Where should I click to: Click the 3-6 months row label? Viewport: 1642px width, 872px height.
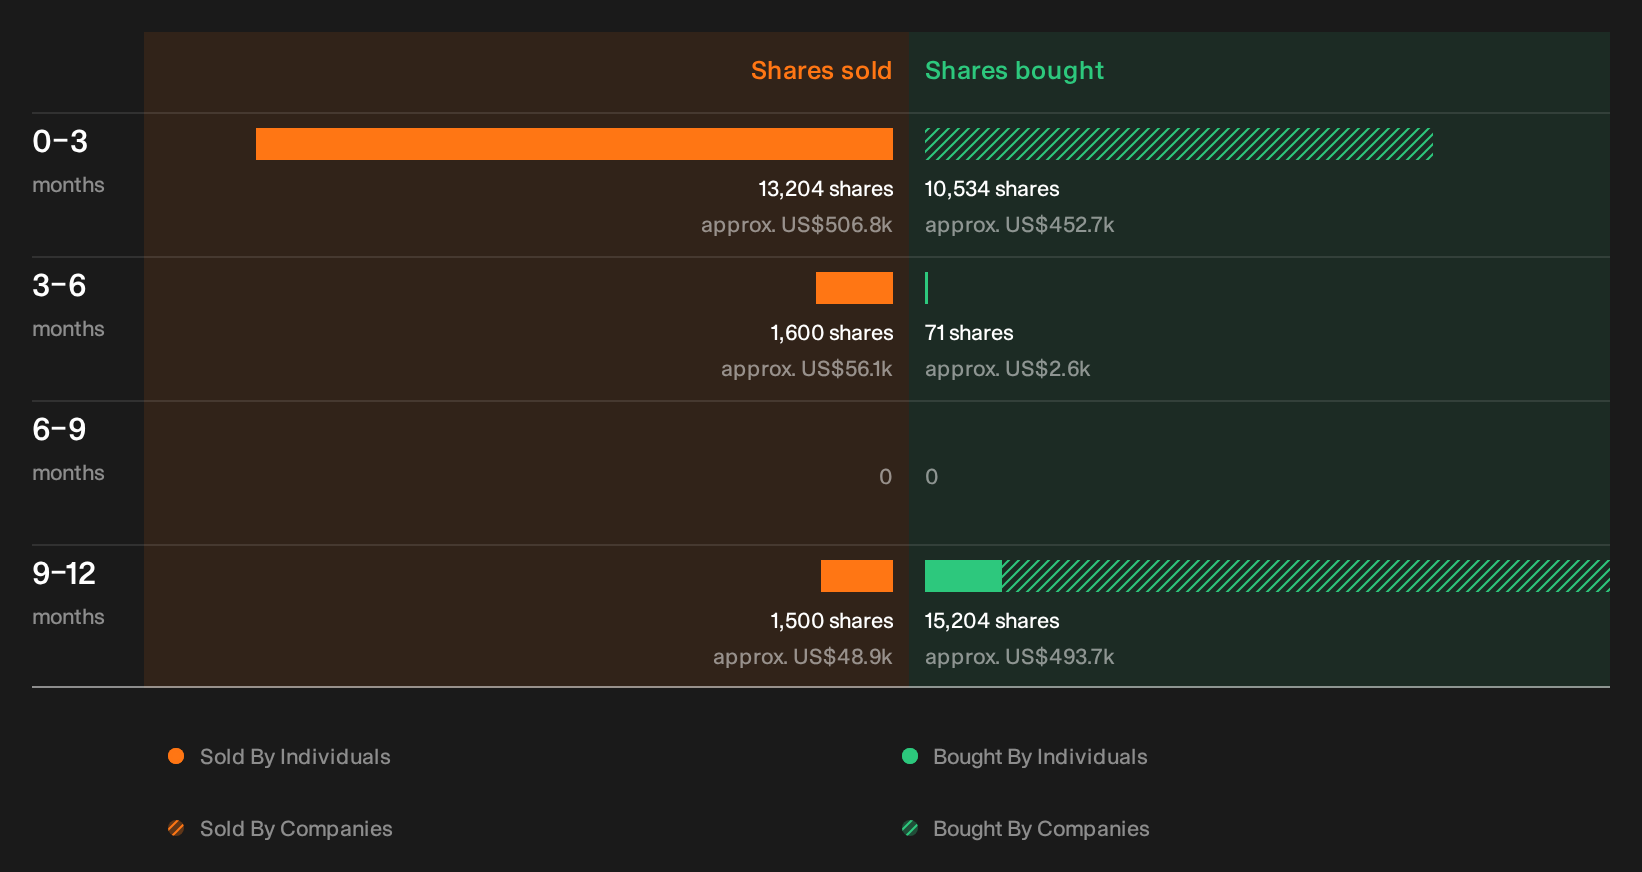click(x=68, y=305)
